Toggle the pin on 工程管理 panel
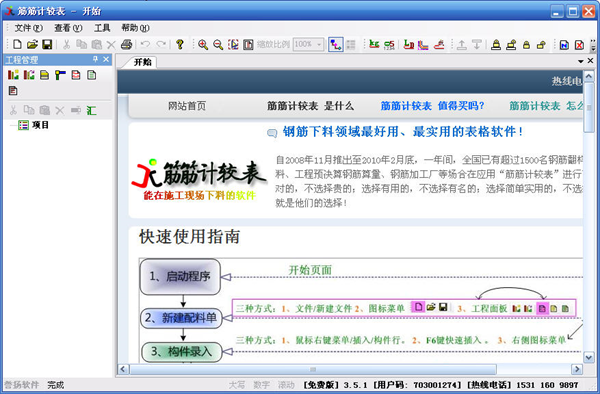The width and height of the screenshot is (600, 394). tap(95, 59)
